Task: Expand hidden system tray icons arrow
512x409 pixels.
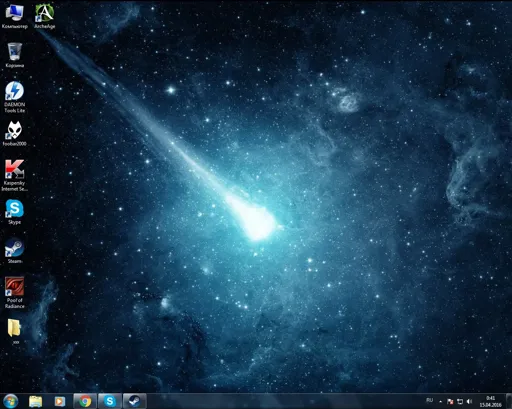Action: [440, 402]
